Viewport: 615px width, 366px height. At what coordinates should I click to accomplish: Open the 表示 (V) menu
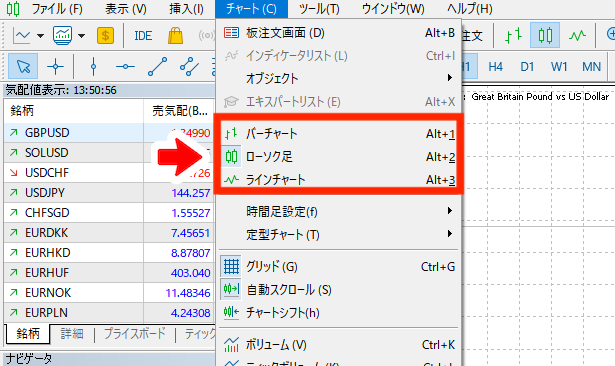tap(126, 9)
